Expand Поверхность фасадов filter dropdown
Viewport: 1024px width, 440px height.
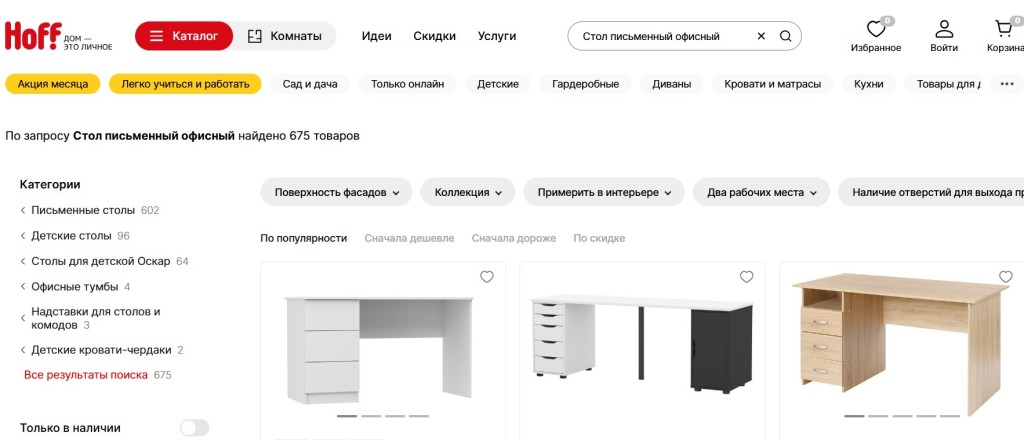click(x=336, y=192)
